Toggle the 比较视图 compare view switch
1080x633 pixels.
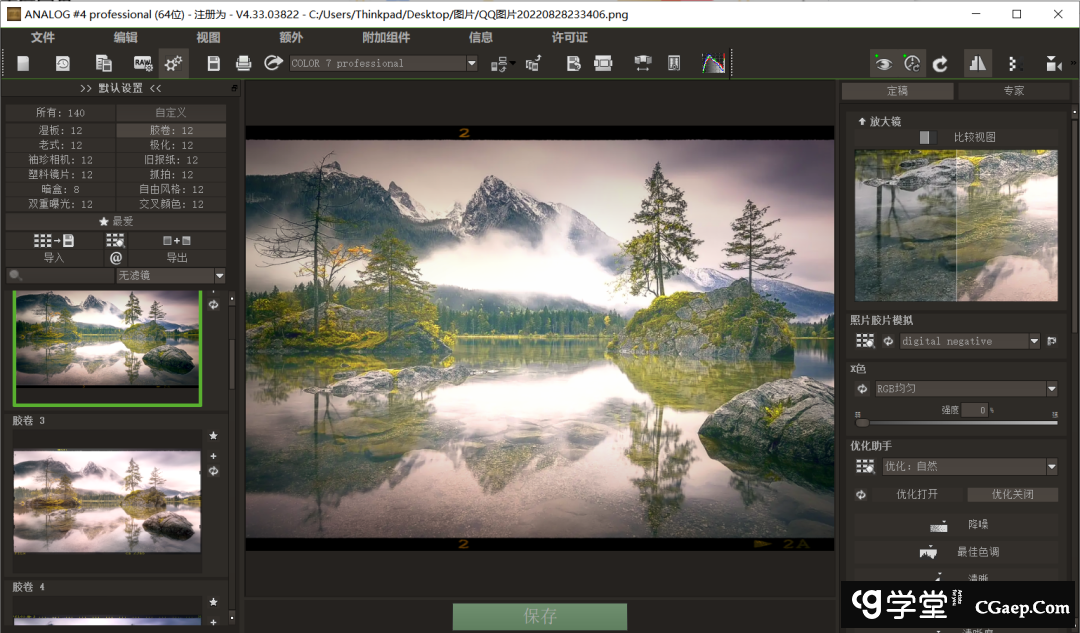(925, 137)
